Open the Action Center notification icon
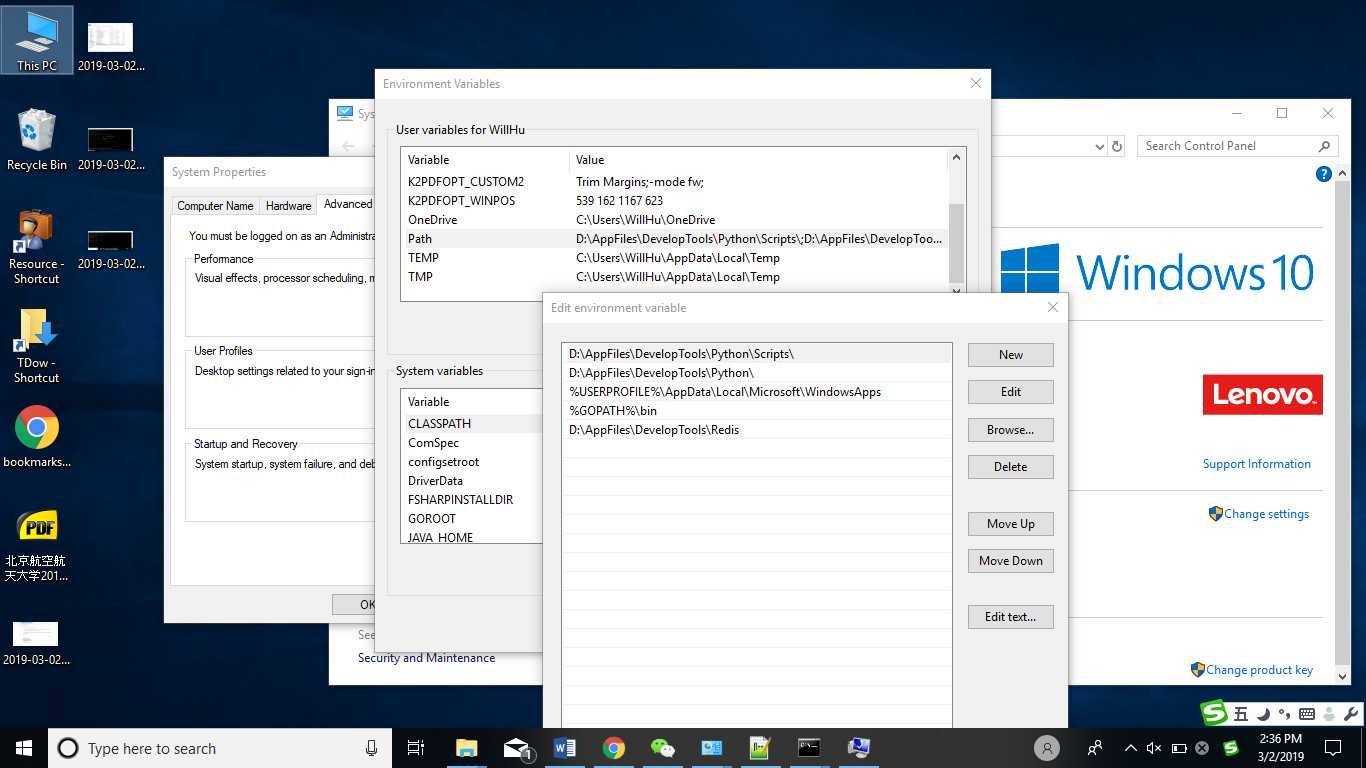1366x768 pixels. 1332,748
